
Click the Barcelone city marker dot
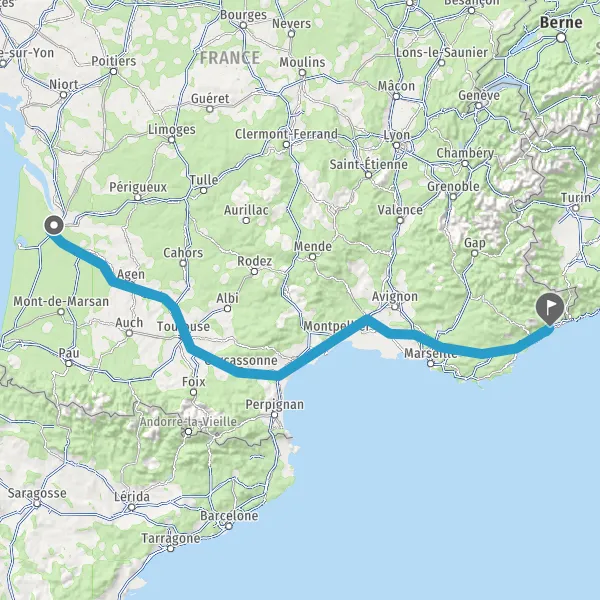(229, 526)
